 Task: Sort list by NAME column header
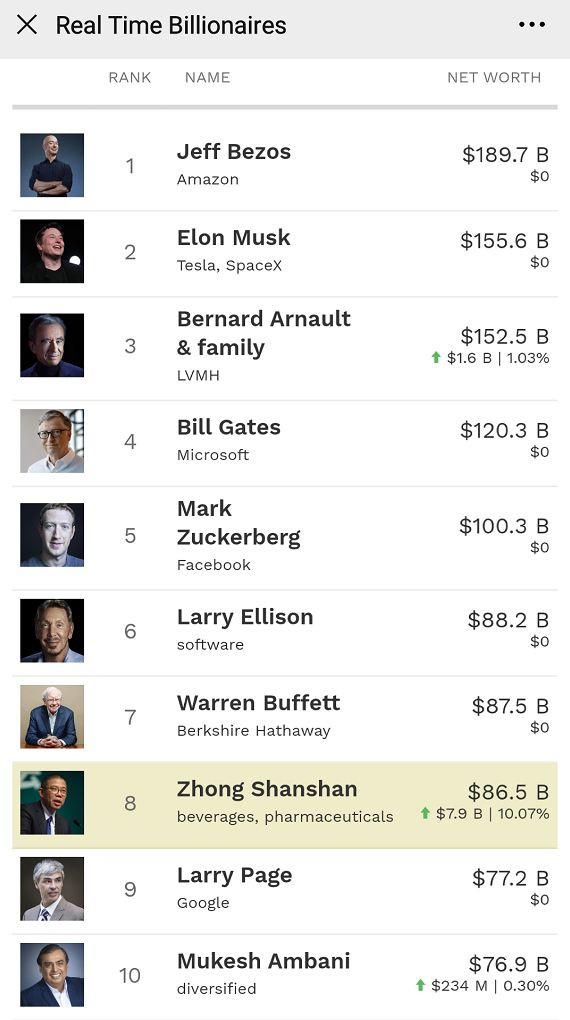pyautogui.click(x=208, y=77)
